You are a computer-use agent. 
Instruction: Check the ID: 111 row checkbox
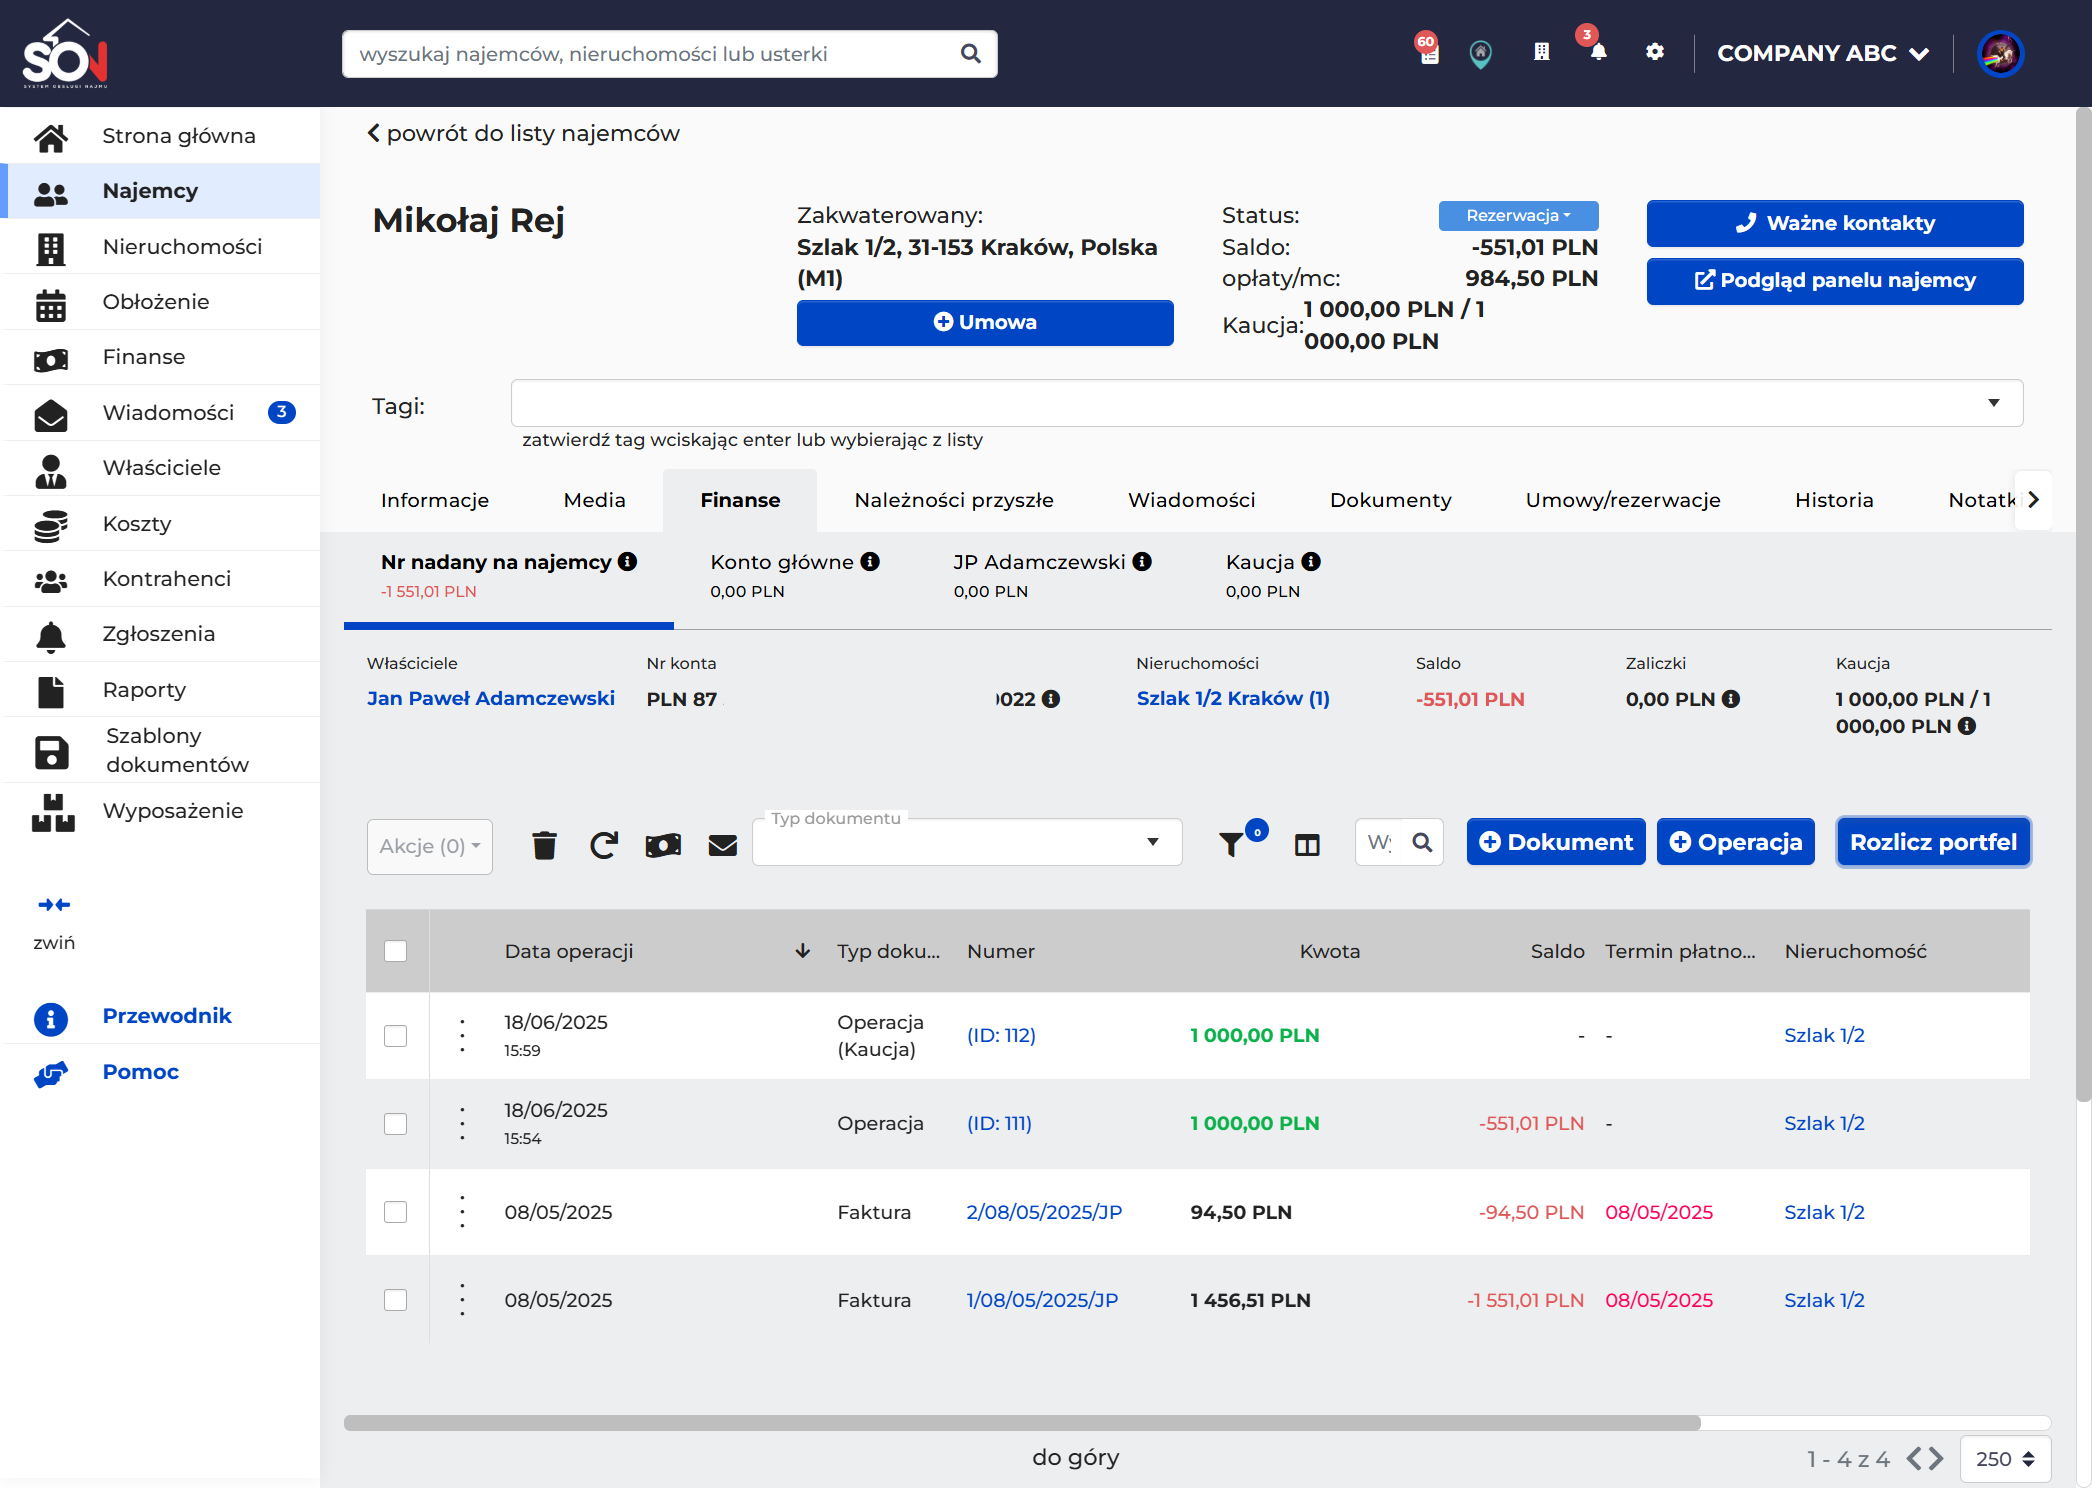pyautogui.click(x=396, y=1124)
